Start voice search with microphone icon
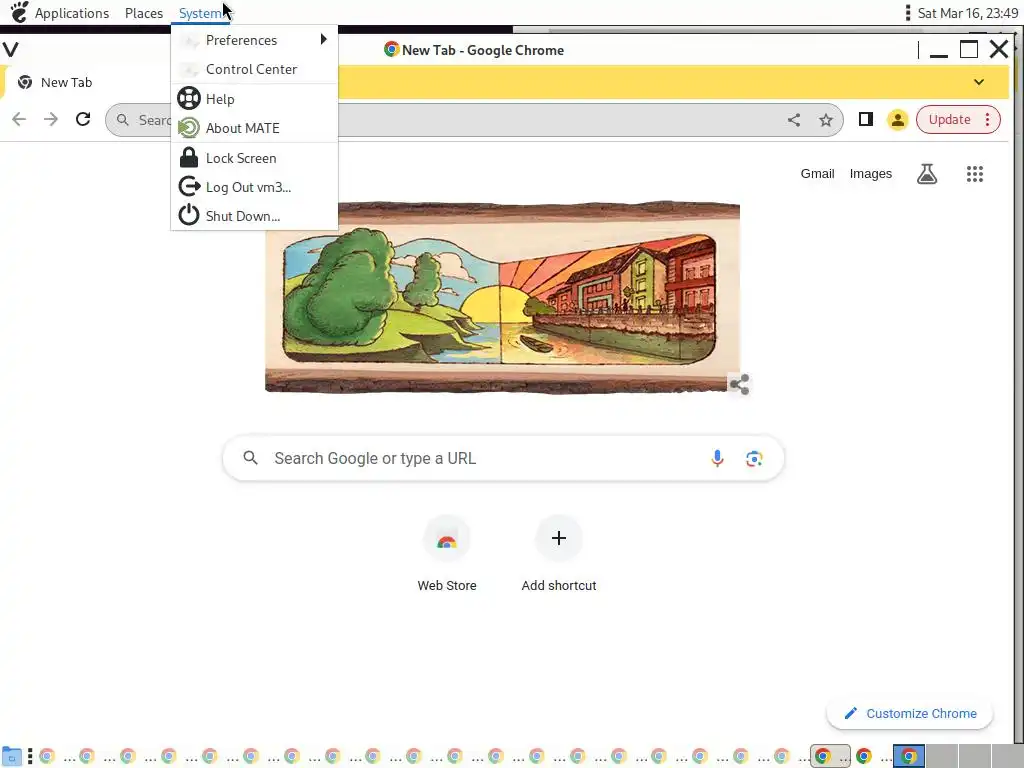 [x=717, y=458]
